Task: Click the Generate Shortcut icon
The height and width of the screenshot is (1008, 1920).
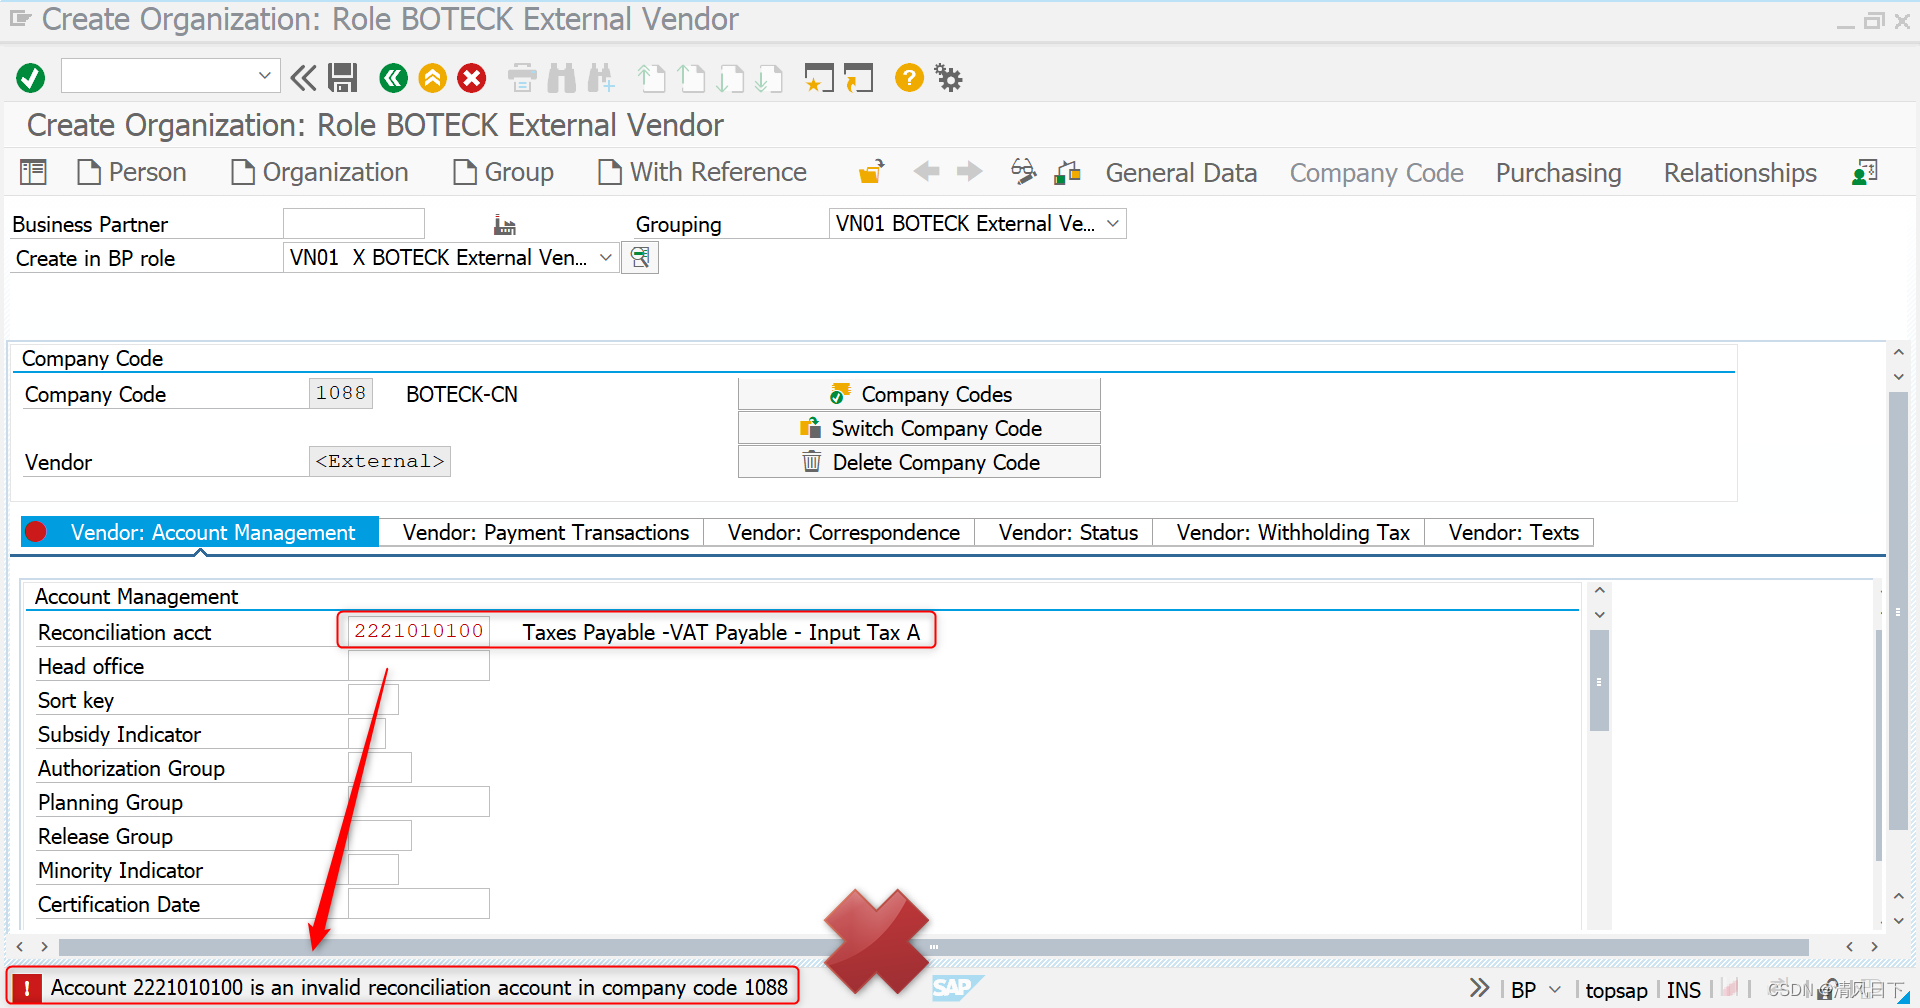Action: coord(858,77)
